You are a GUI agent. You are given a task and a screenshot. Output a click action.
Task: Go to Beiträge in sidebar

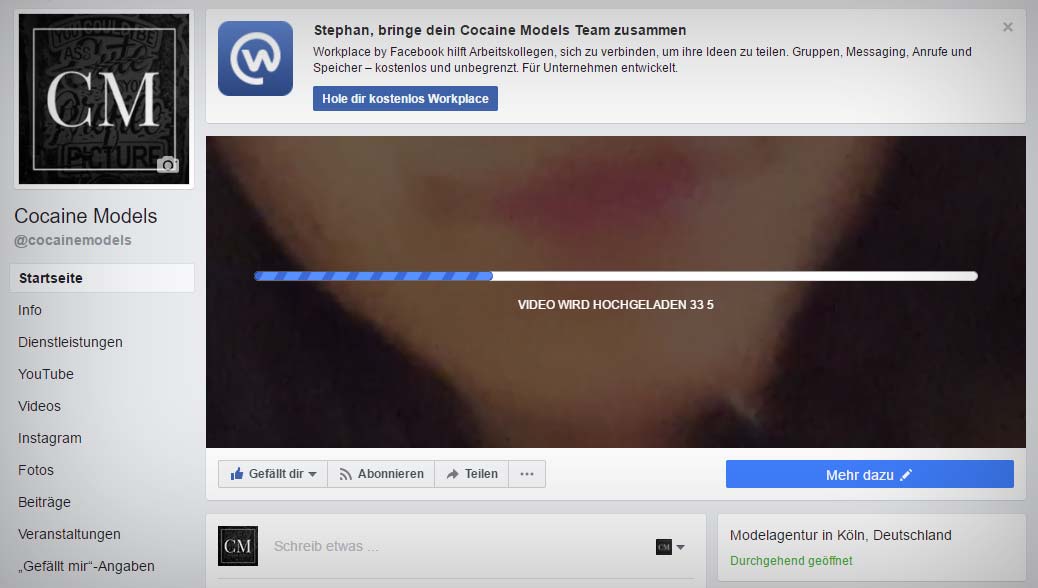click(44, 502)
